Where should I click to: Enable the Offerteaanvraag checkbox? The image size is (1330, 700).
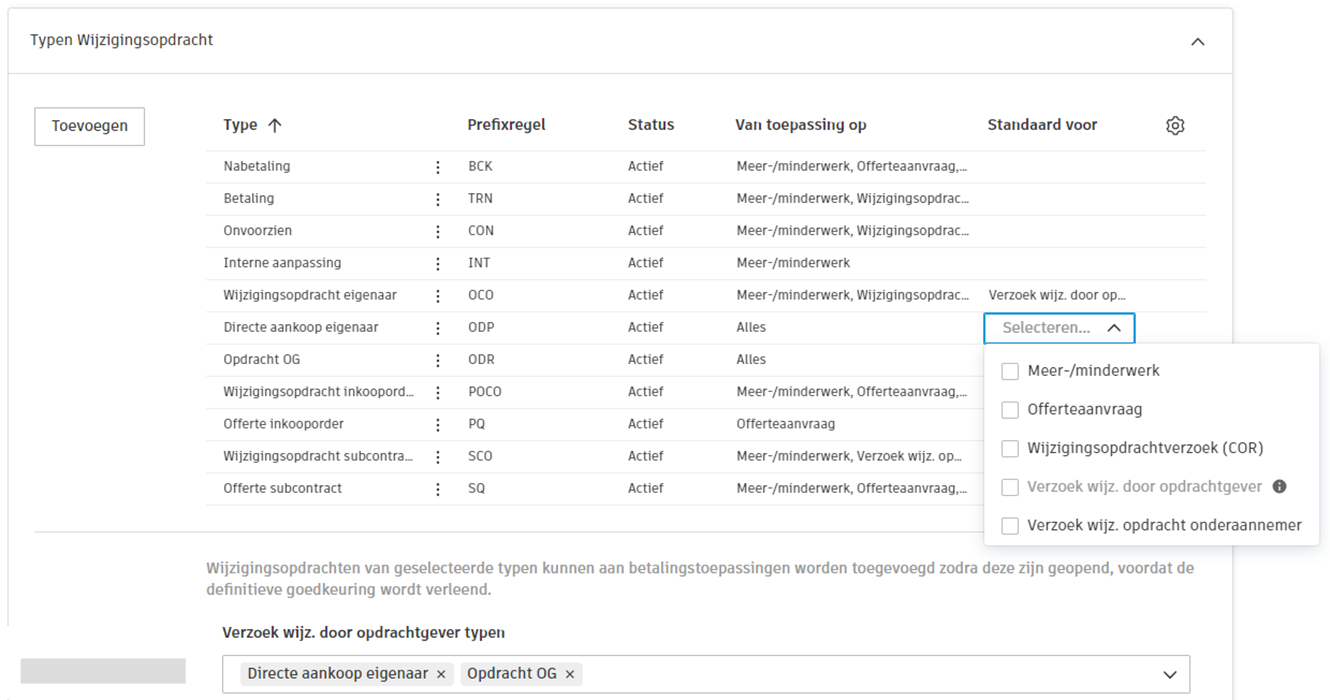(1010, 409)
